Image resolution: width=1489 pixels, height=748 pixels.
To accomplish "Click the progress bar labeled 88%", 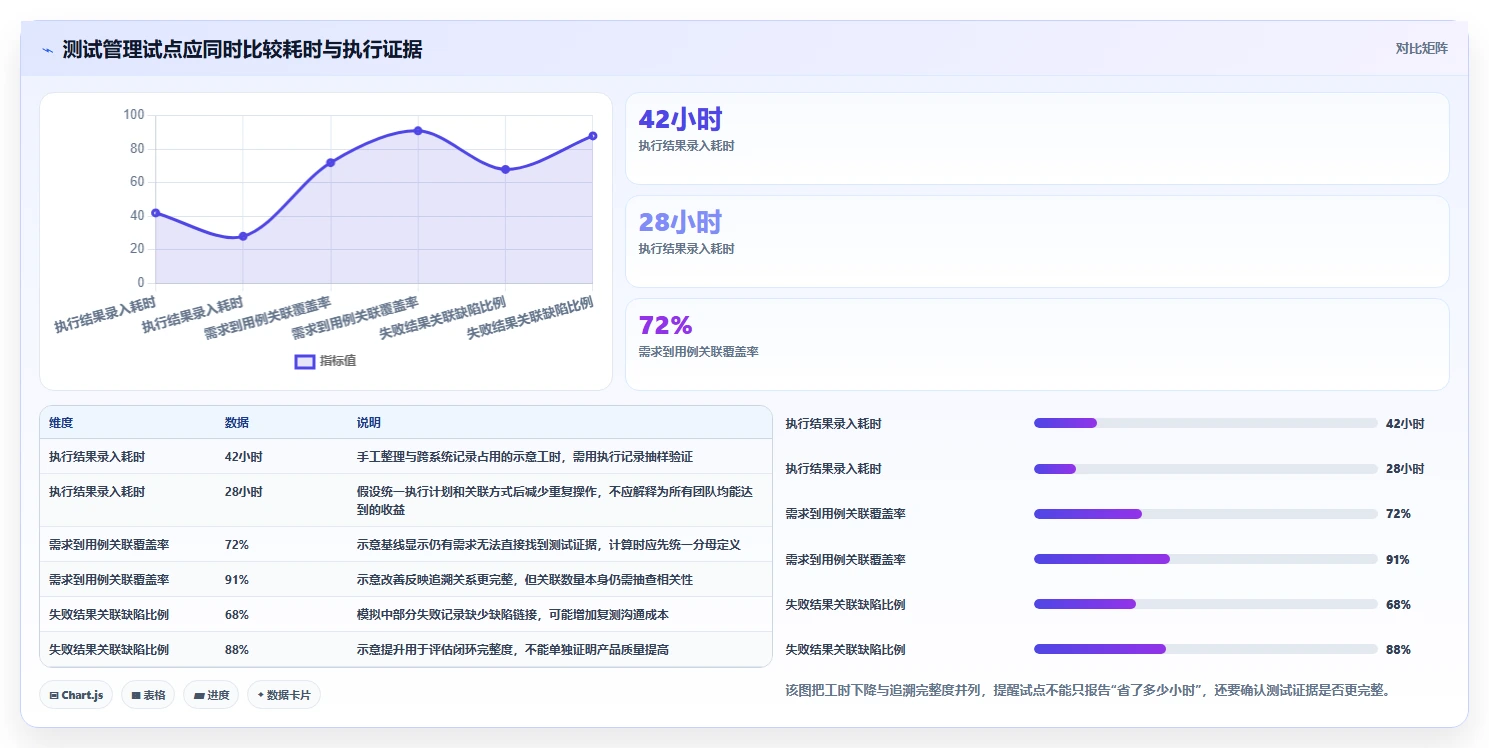I will [x=1206, y=649].
